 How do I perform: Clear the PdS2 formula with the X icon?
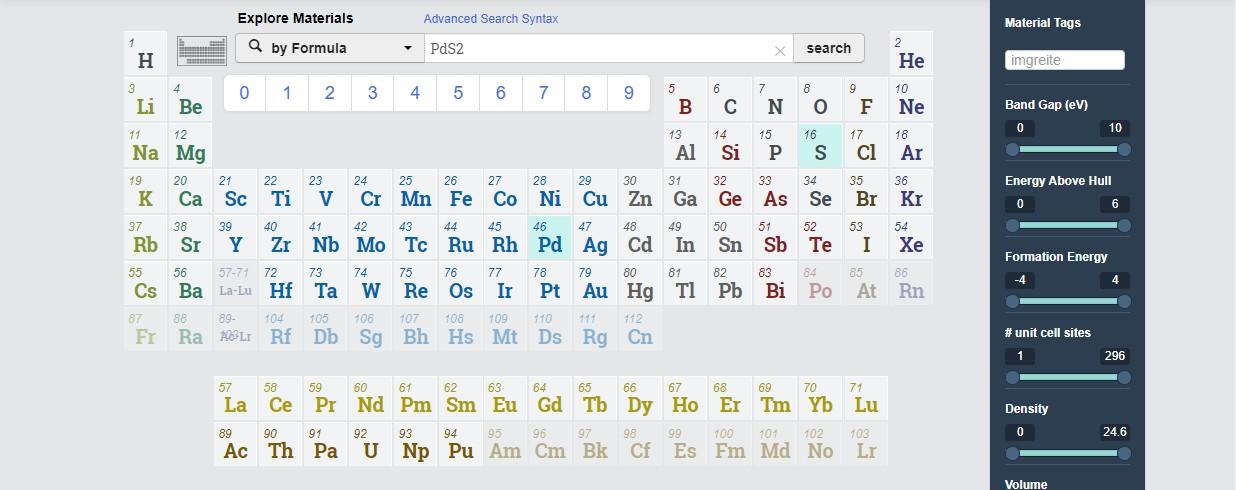click(x=780, y=50)
